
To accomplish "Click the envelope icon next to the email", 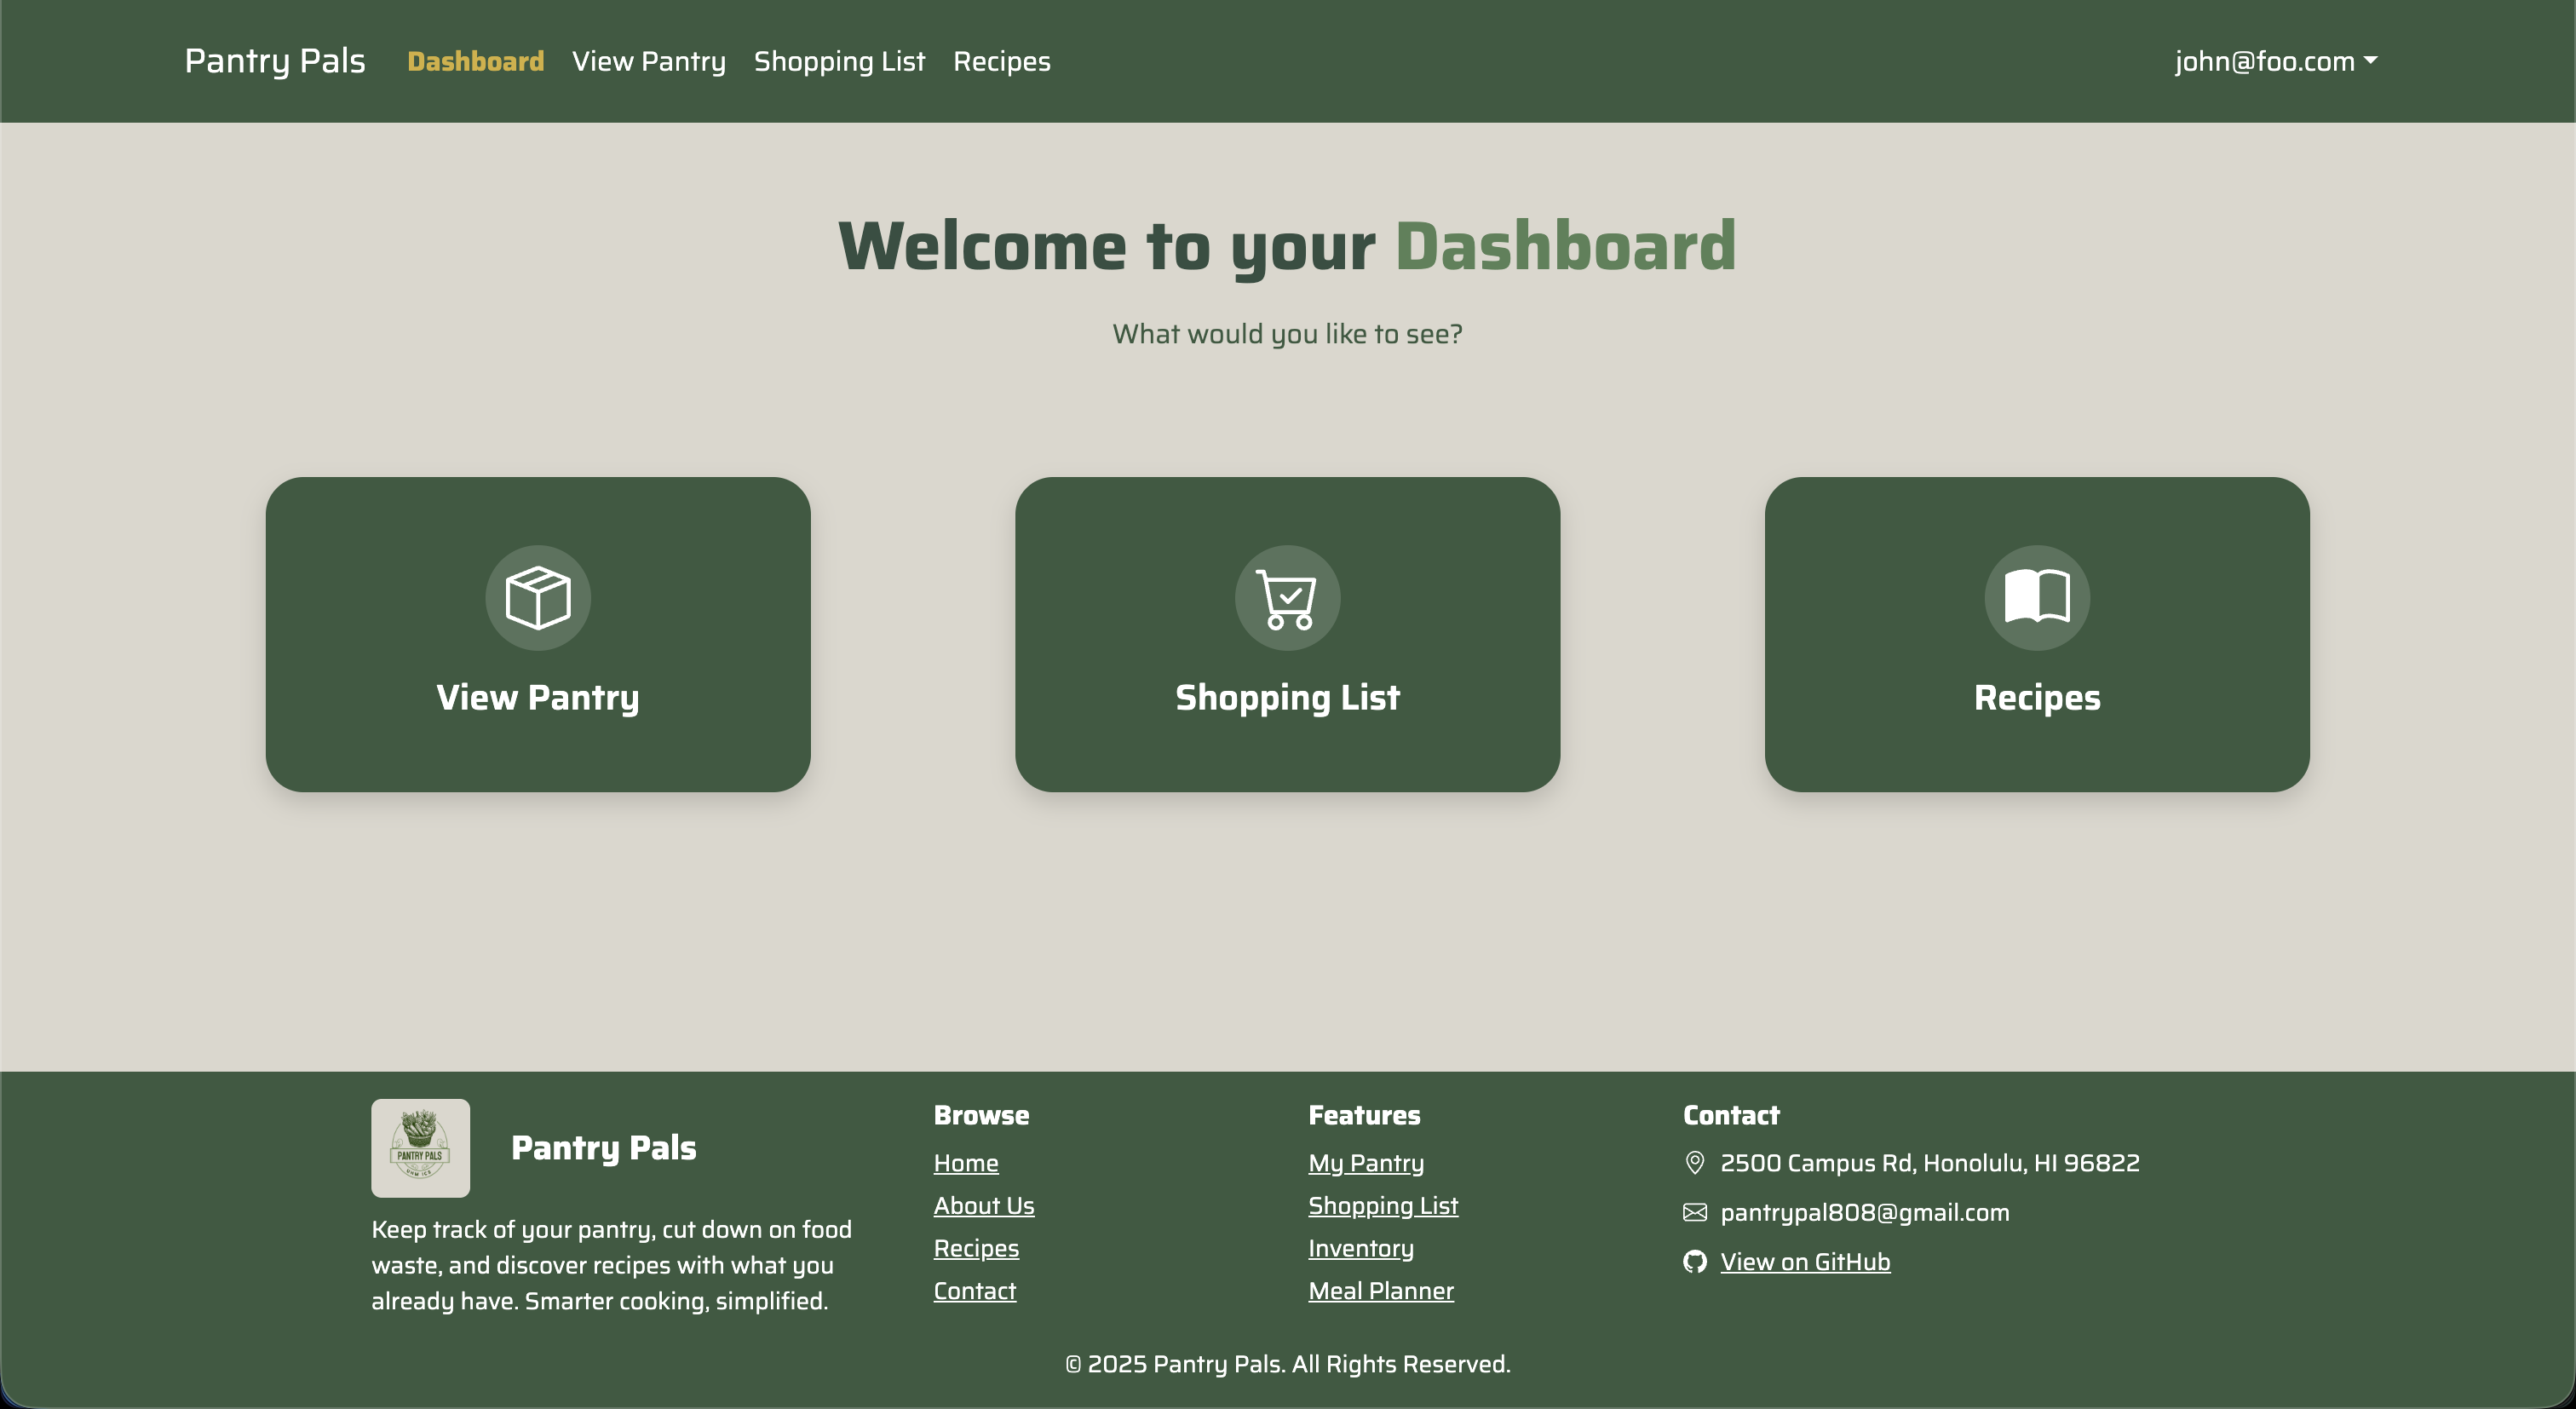I will (1694, 1212).
